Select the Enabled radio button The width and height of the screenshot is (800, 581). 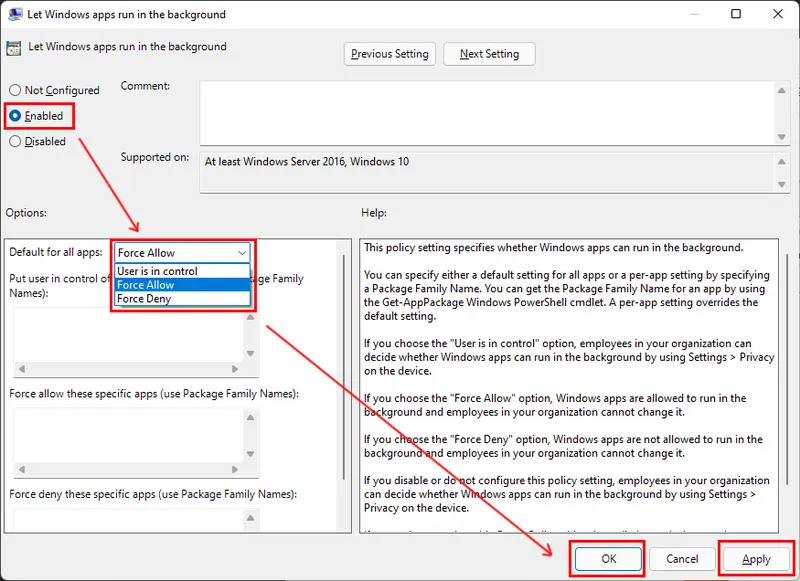(x=15, y=116)
